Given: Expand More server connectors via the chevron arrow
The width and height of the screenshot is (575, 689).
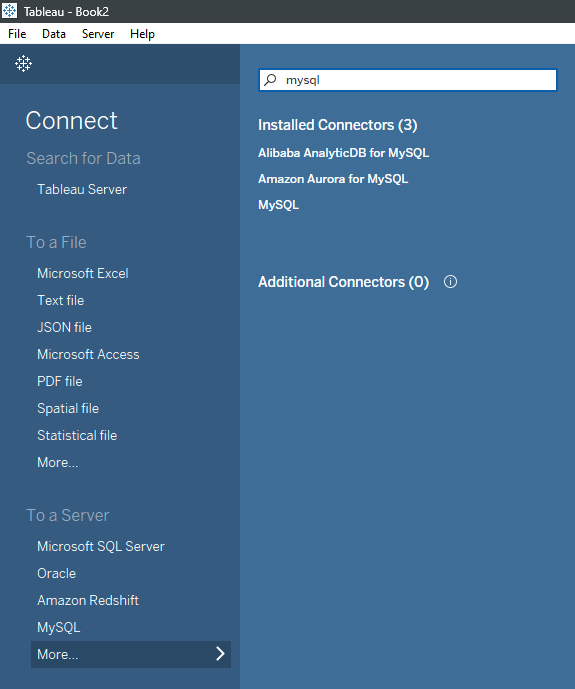Looking at the screenshot, I should point(220,654).
